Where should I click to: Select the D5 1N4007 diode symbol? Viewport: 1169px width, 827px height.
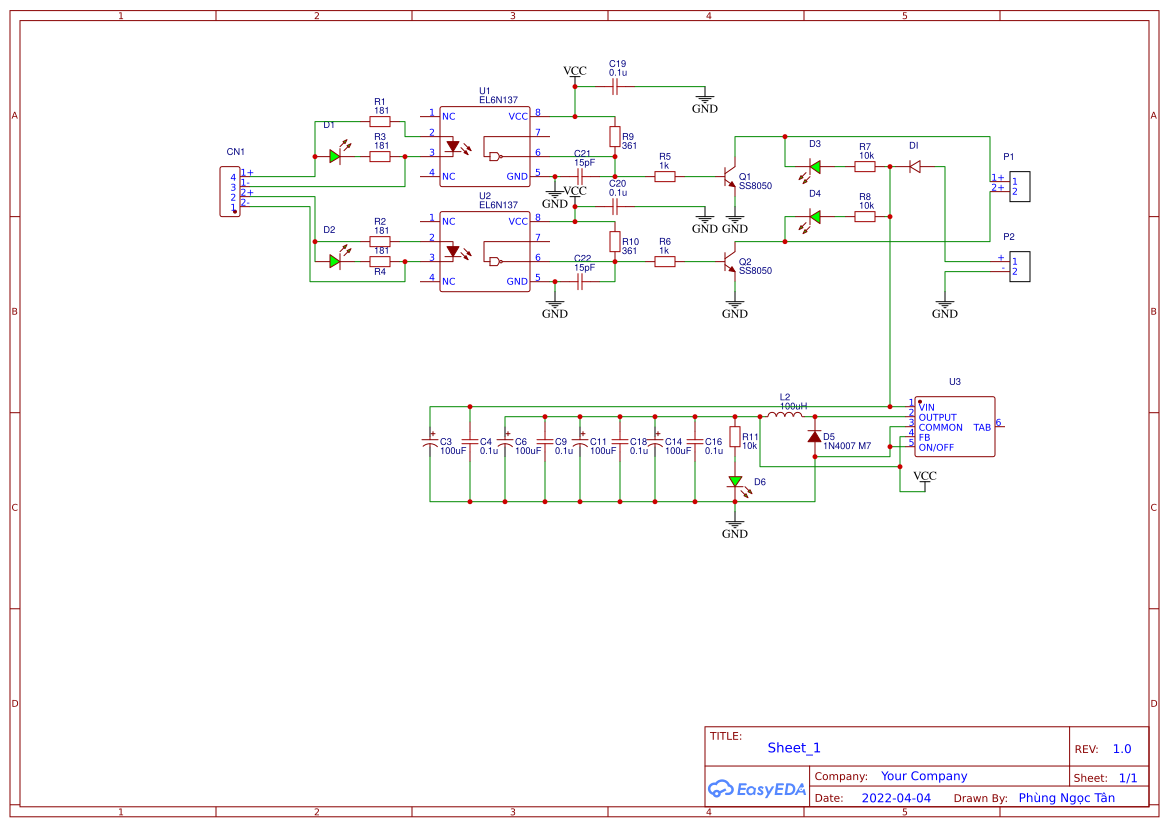(815, 437)
